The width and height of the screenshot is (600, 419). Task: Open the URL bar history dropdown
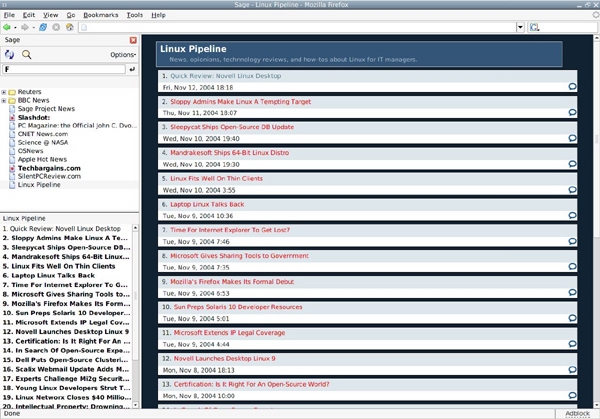pyautogui.click(x=520, y=27)
